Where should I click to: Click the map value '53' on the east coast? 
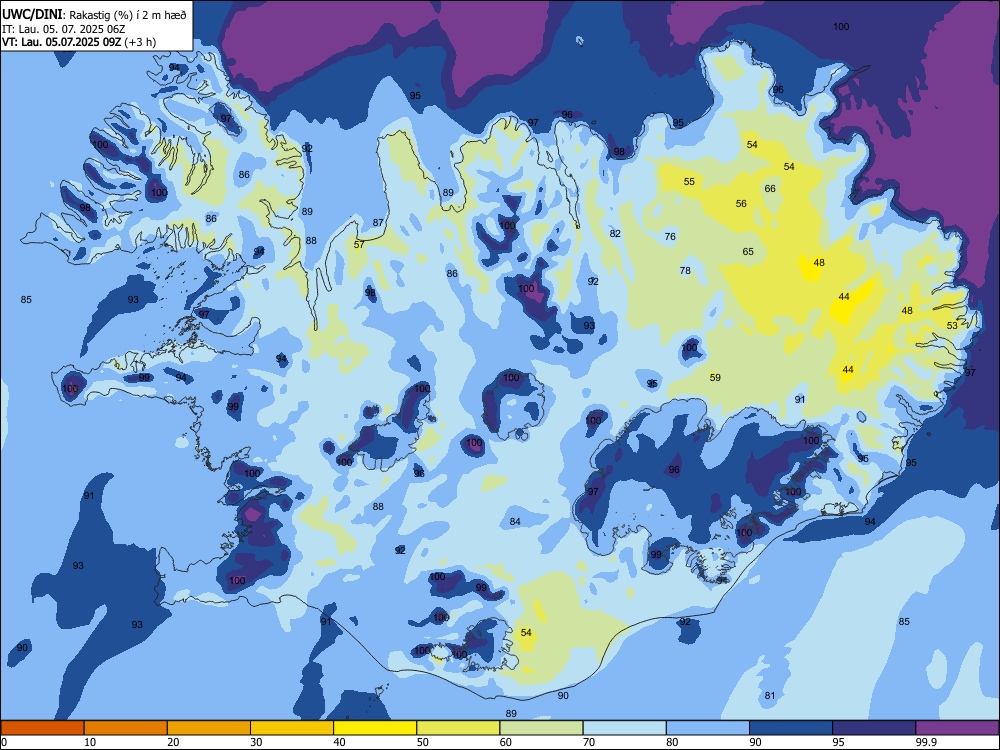952,325
